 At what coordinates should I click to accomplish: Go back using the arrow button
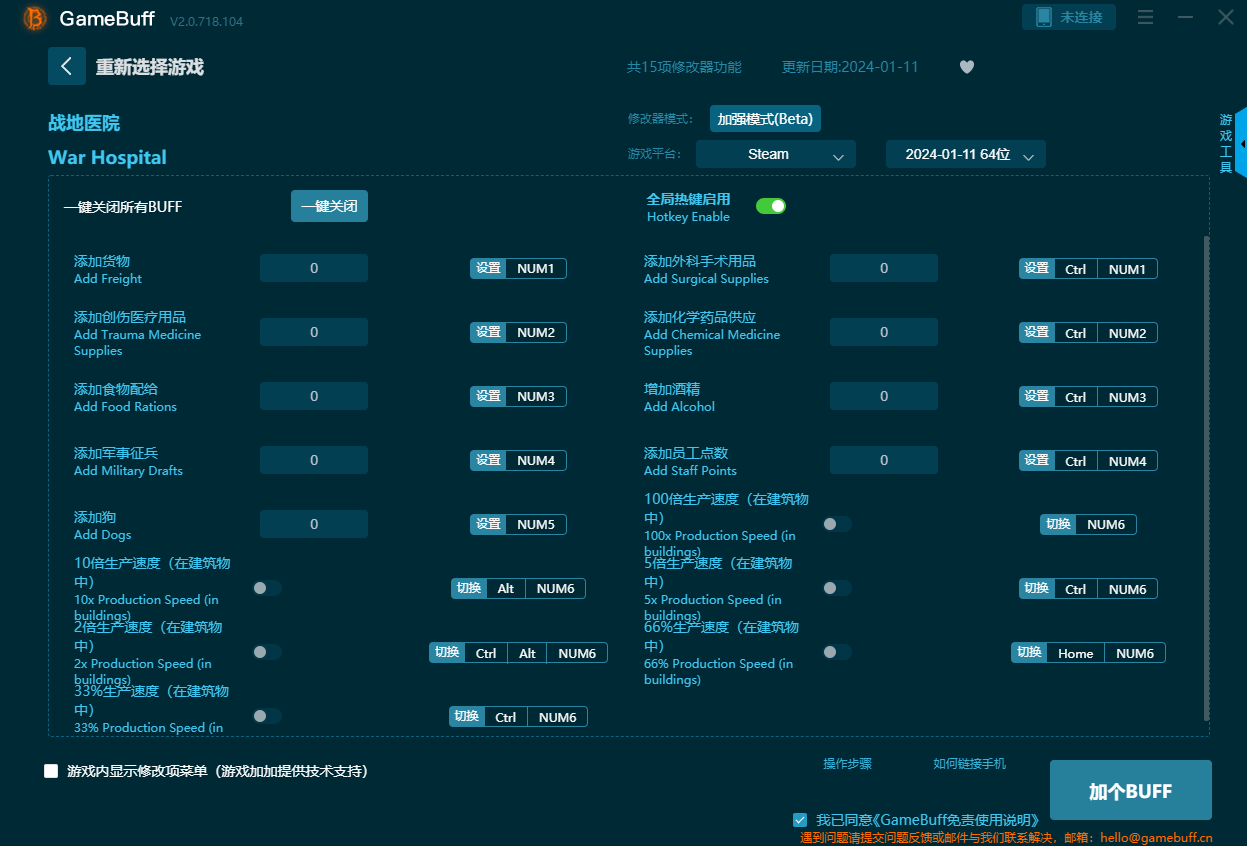coord(67,66)
